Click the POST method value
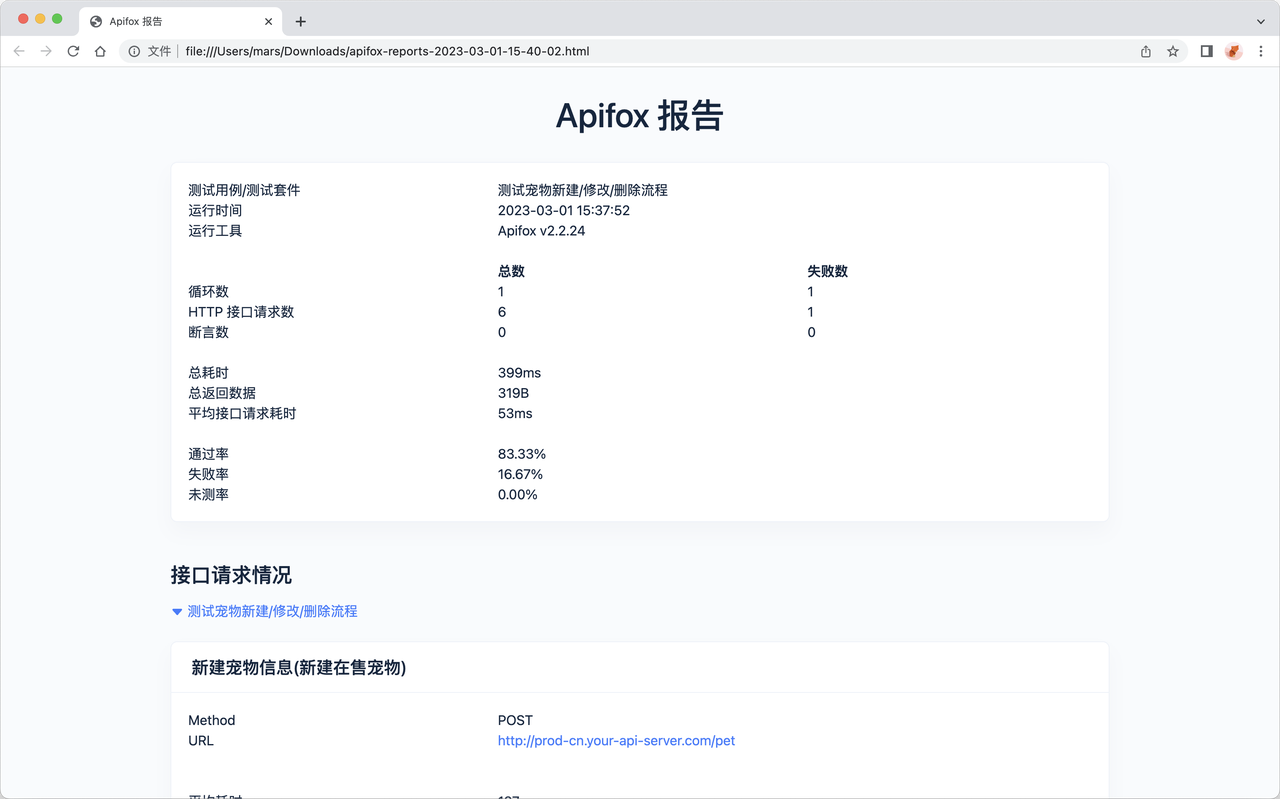The image size is (1280, 799). coord(515,720)
